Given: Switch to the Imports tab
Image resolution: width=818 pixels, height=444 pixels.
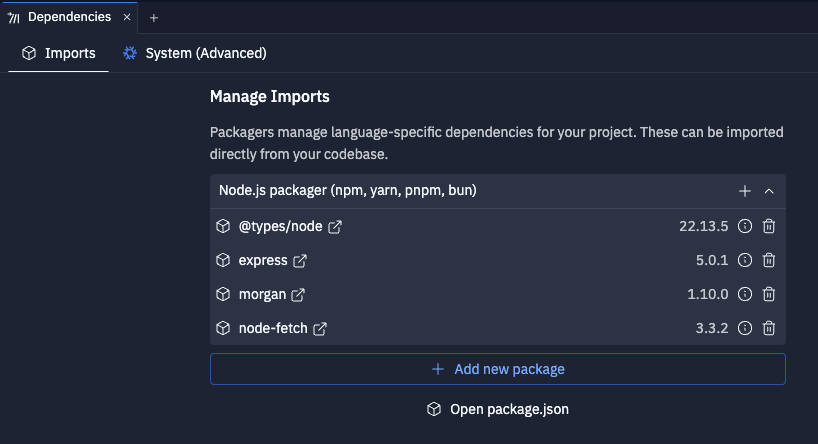Looking at the screenshot, I should (x=58, y=53).
